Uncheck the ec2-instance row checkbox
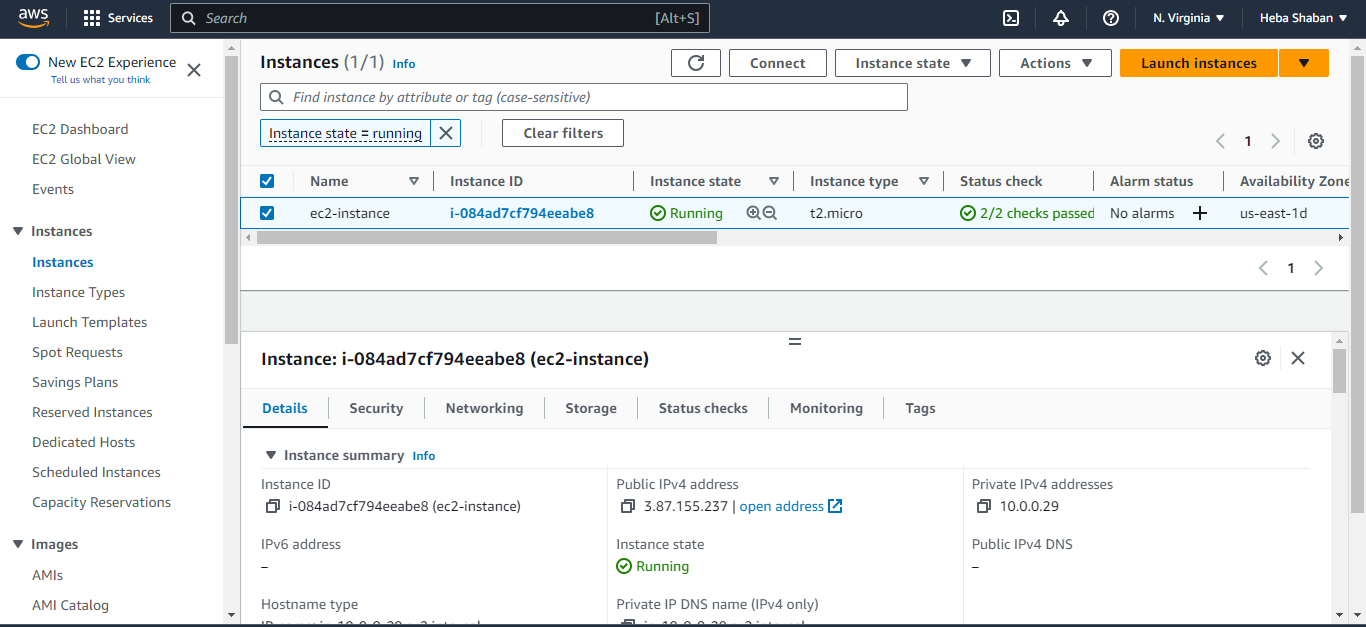Viewport: 1366px width, 627px height. click(x=266, y=212)
